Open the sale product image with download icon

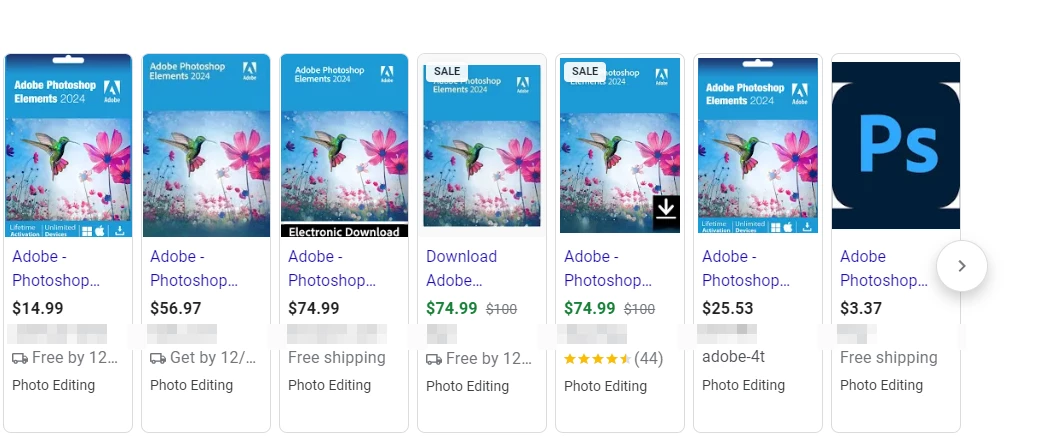620,145
